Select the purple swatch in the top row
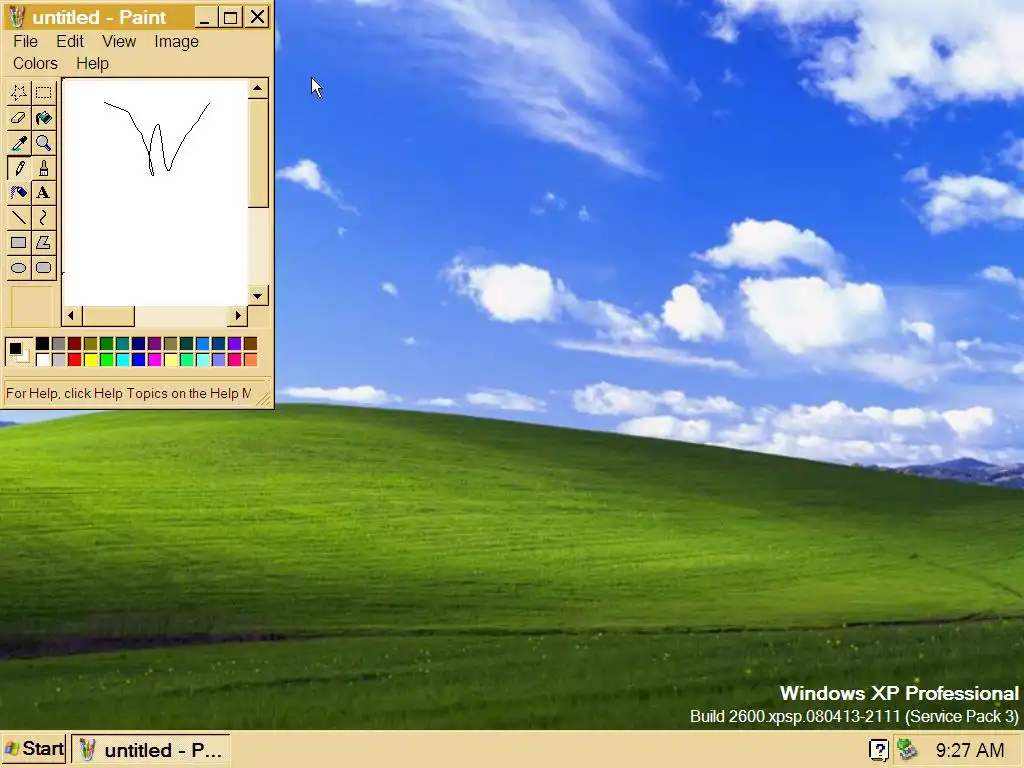This screenshot has width=1024, height=768. coord(155,344)
